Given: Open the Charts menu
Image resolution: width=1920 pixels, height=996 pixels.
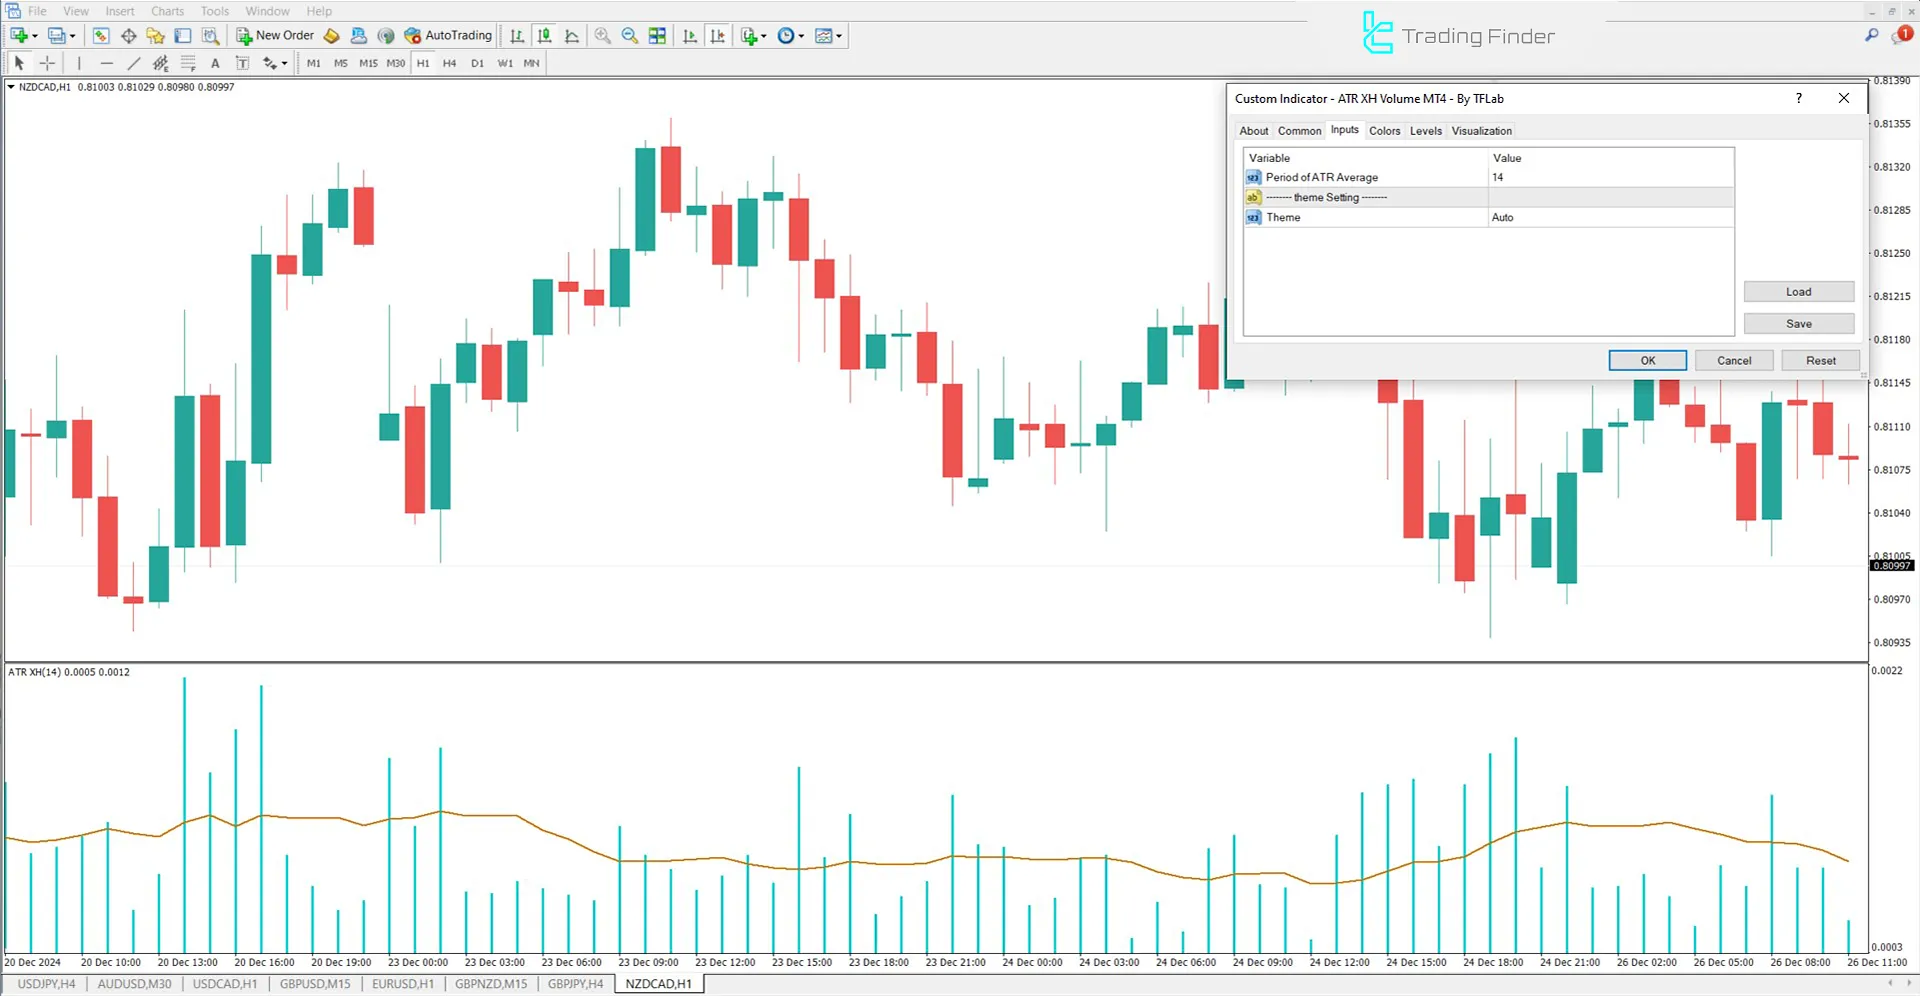Looking at the screenshot, I should [x=166, y=11].
